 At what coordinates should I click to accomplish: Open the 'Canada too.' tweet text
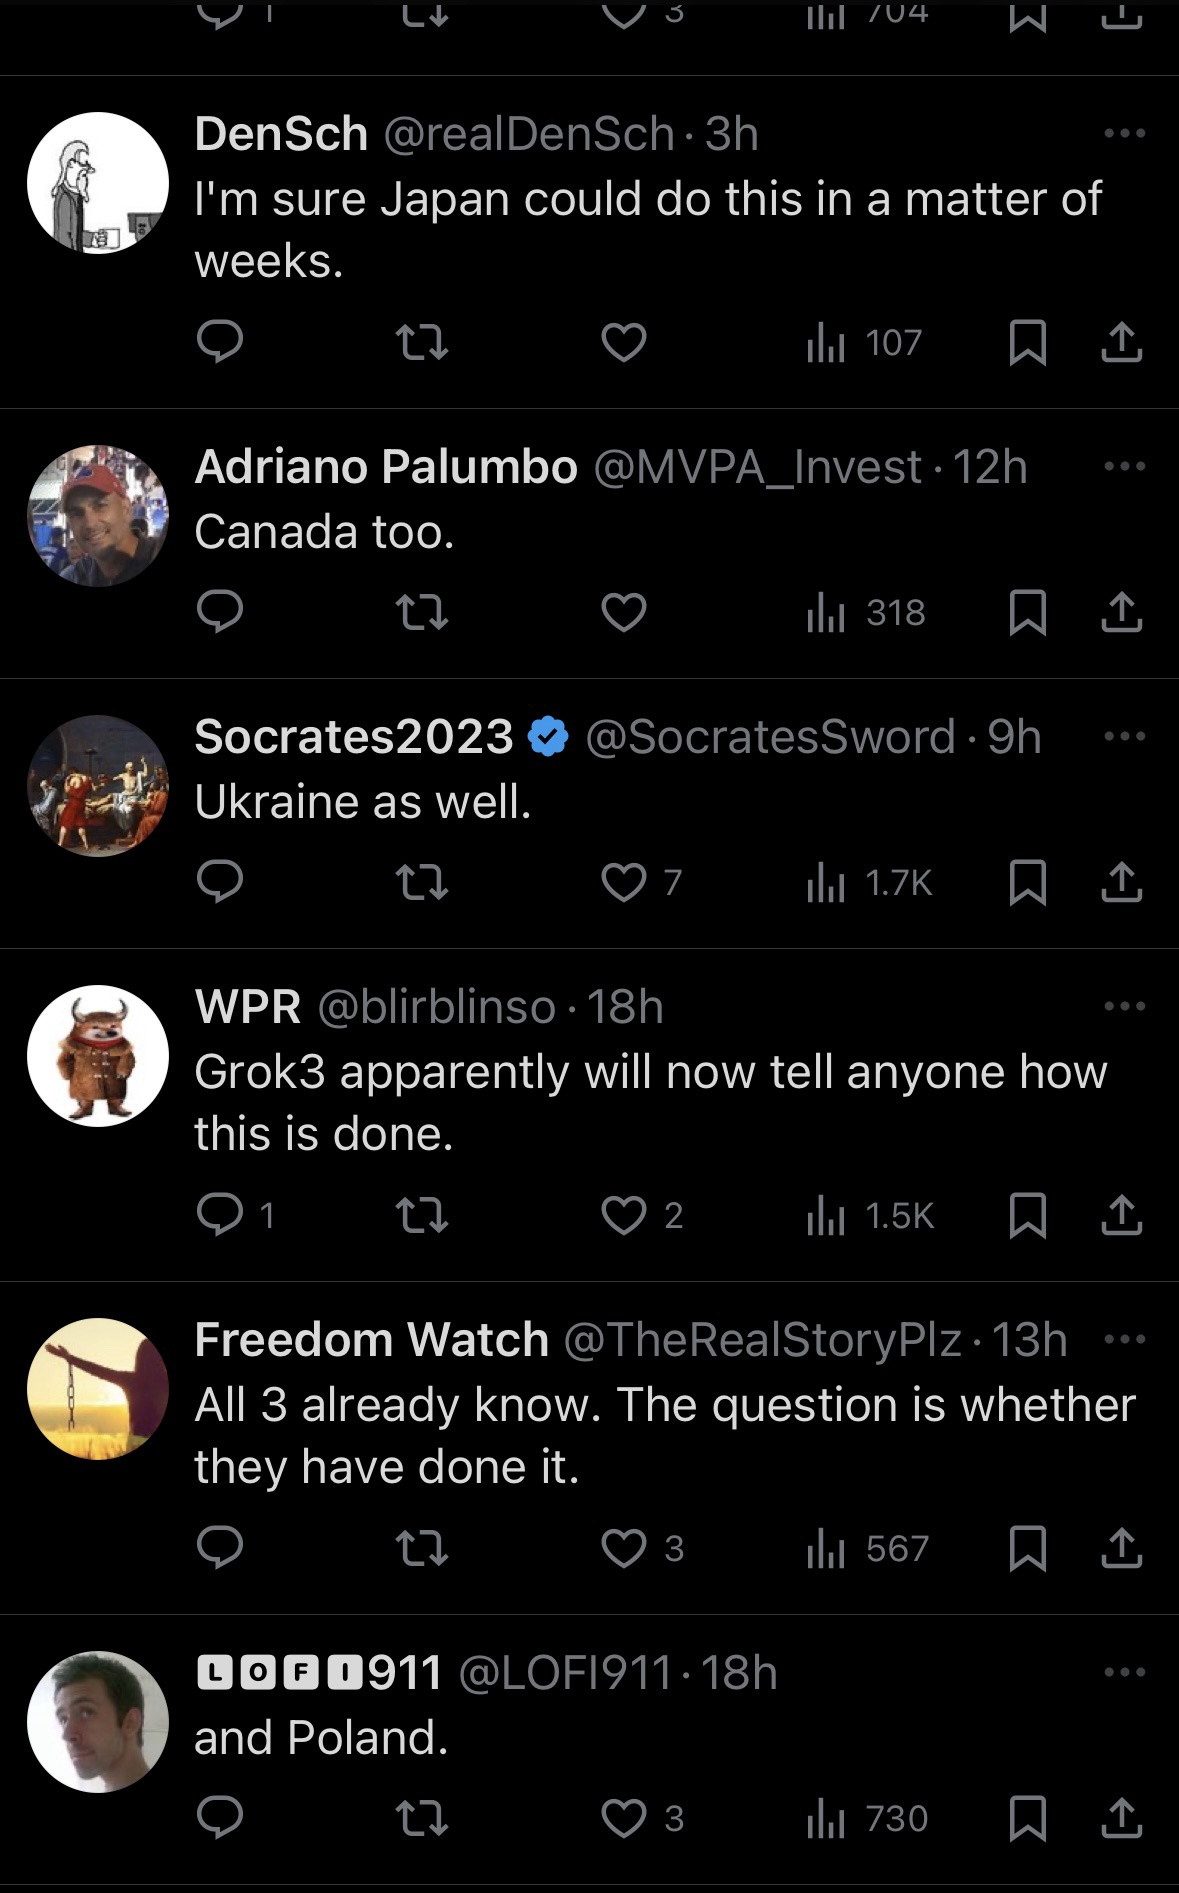pos(324,532)
